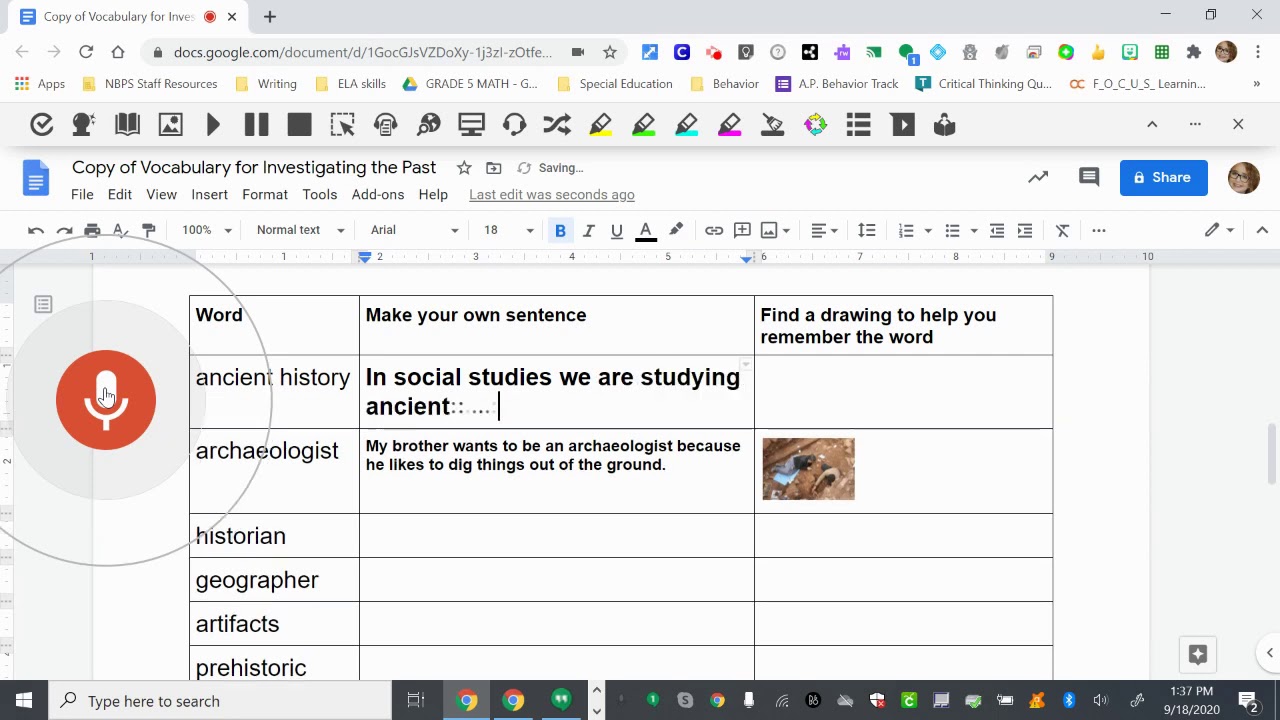Image resolution: width=1280 pixels, height=720 pixels.
Task: Collapse the Read&Write toolbar
Action: [1152, 124]
